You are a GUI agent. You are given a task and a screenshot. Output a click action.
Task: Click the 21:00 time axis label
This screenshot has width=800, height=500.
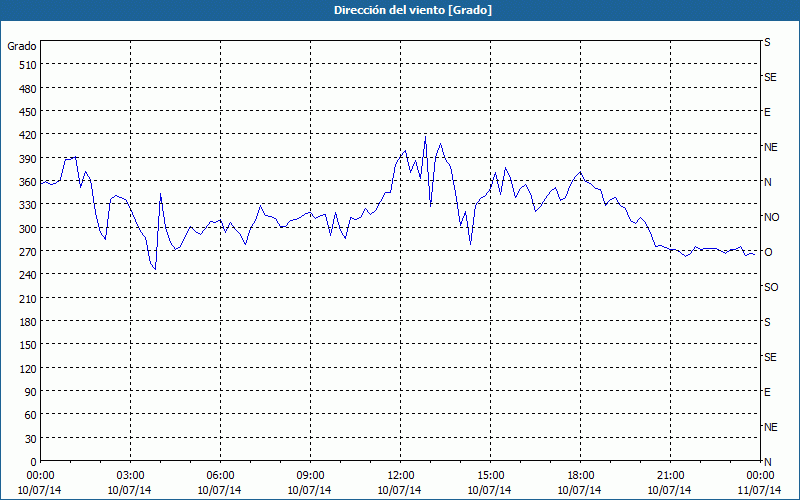(x=670, y=476)
